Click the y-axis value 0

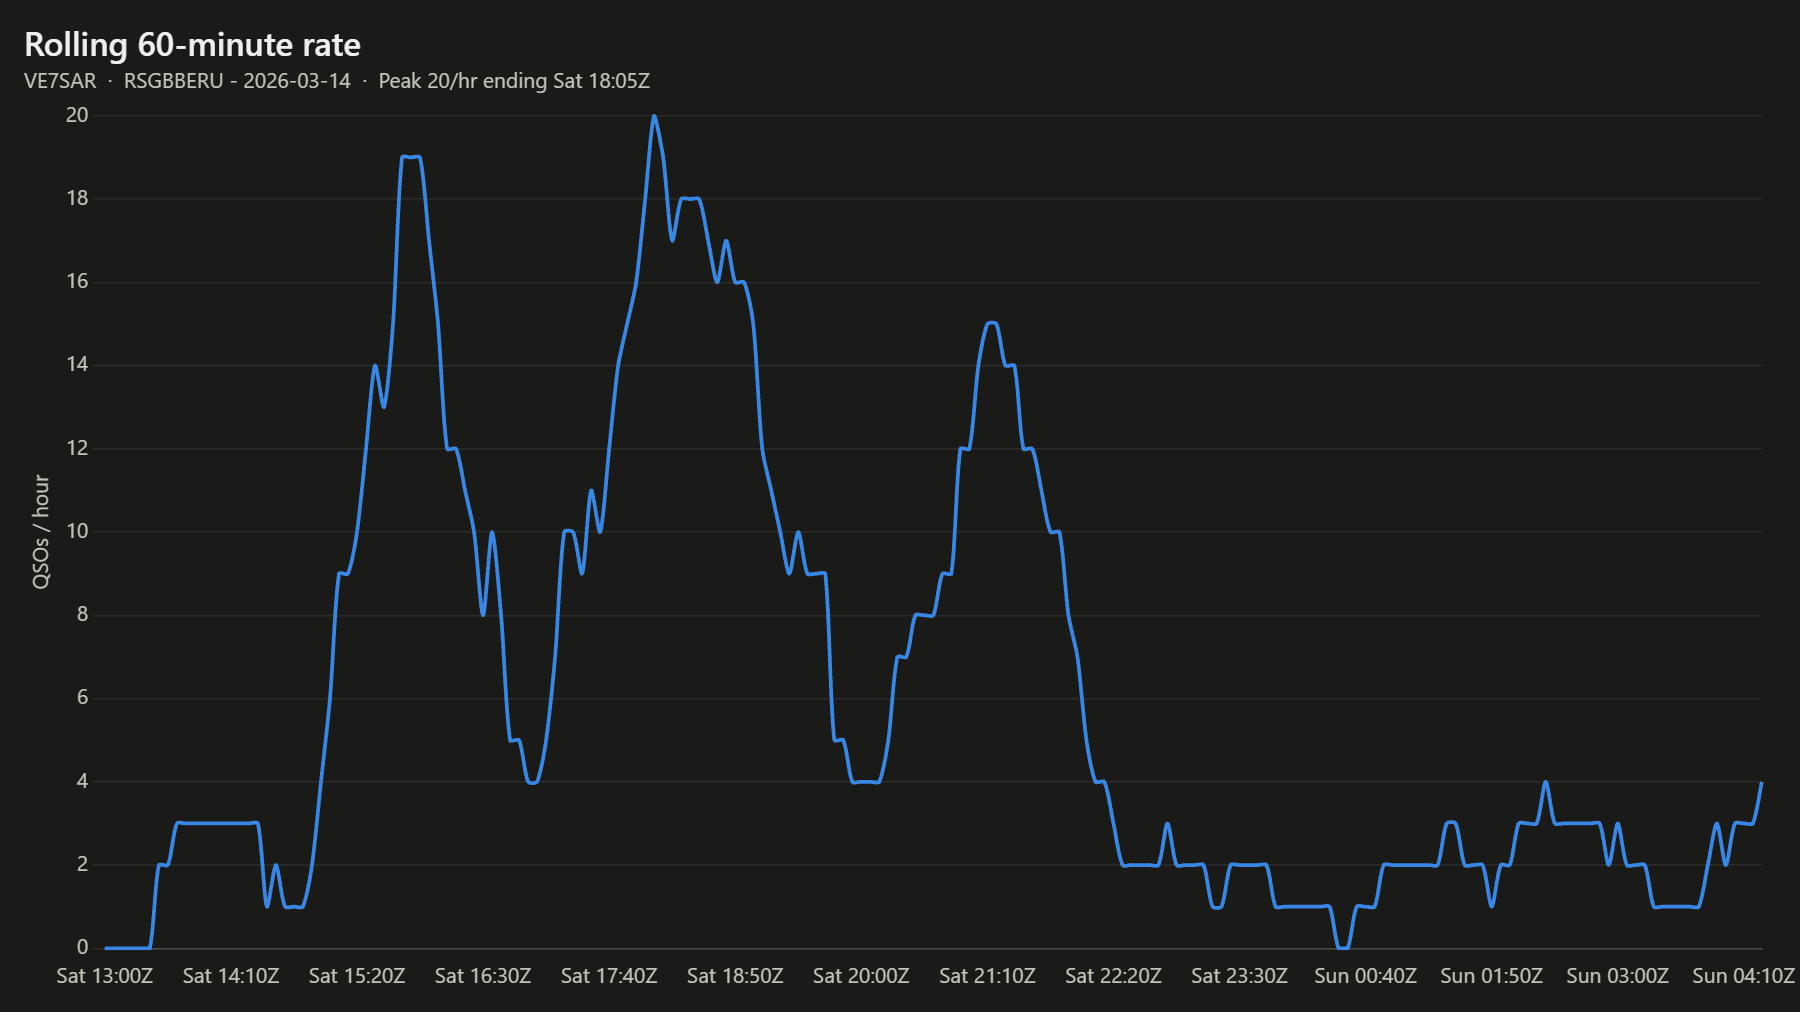[x=83, y=947]
